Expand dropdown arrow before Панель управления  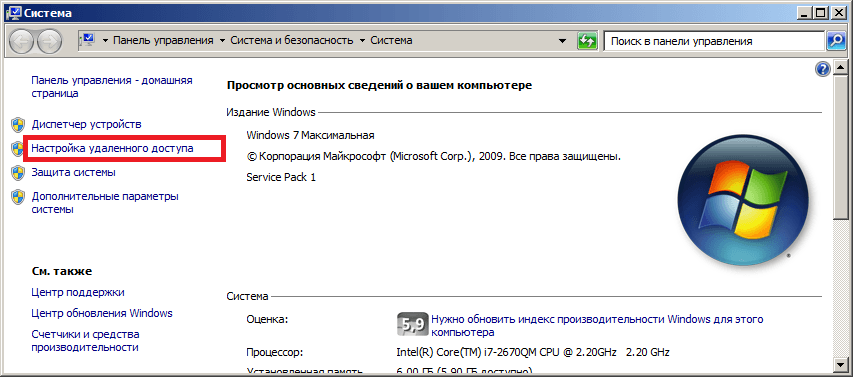click(105, 41)
